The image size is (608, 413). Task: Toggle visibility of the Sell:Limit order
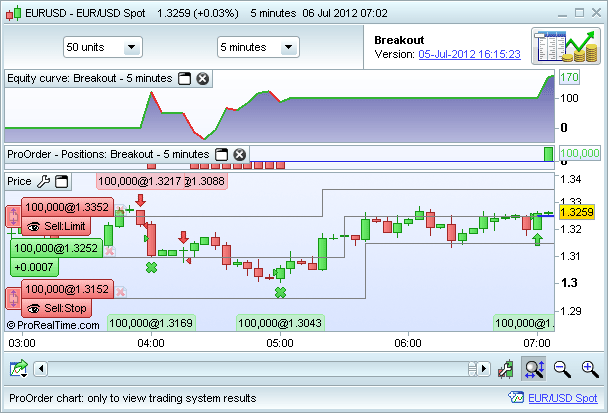tap(34, 227)
